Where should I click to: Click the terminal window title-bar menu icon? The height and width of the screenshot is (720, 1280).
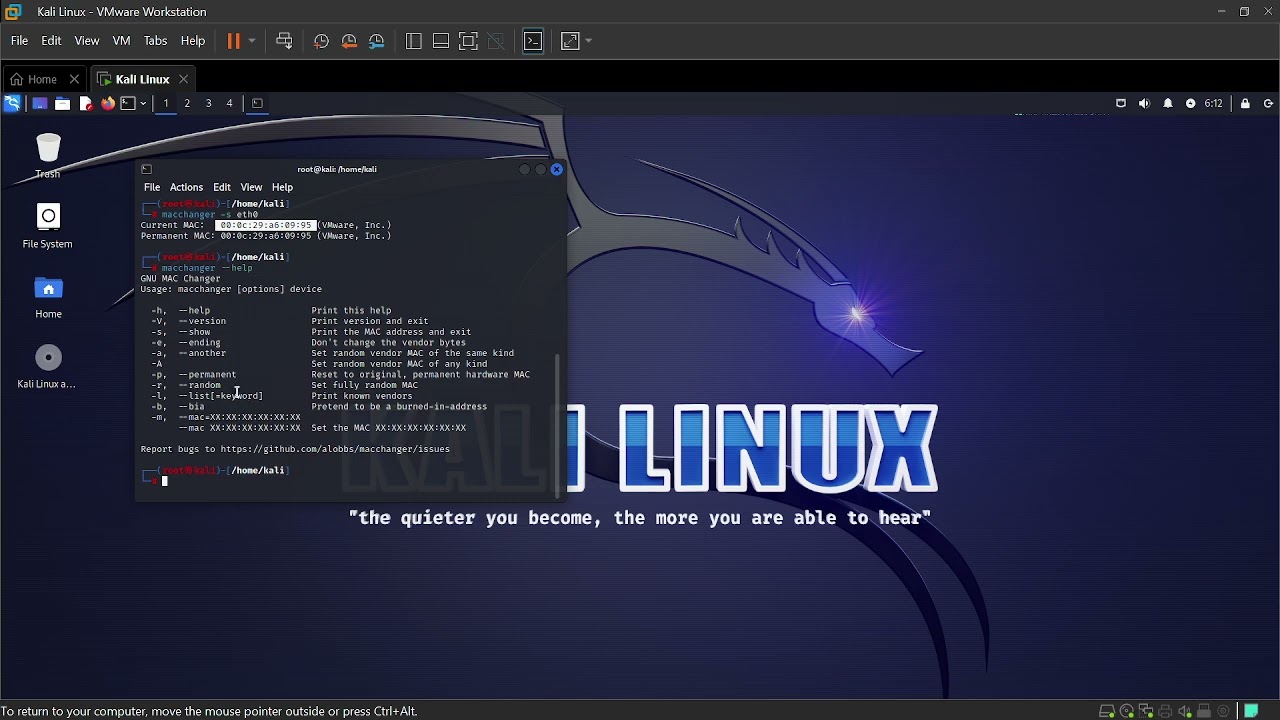(x=146, y=169)
